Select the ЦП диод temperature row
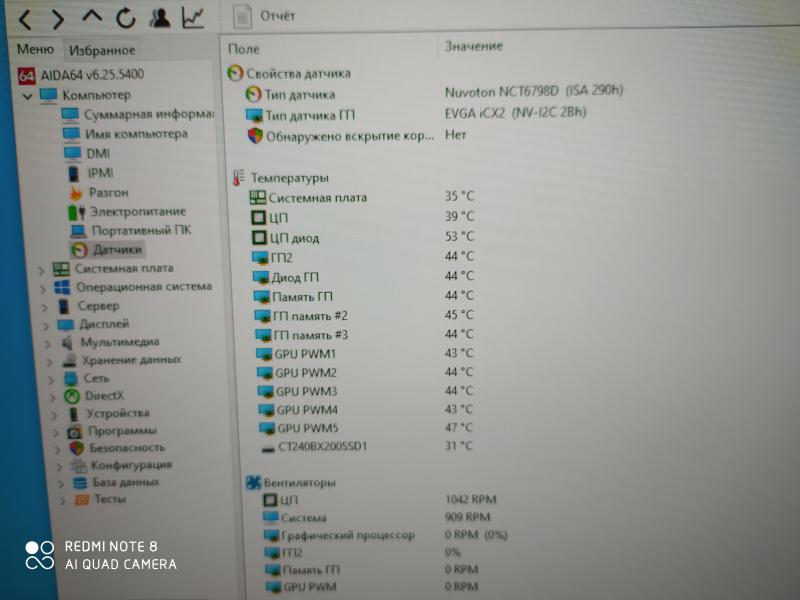Image resolution: width=800 pixels, height=600 pixels. (x=294, y=237)
